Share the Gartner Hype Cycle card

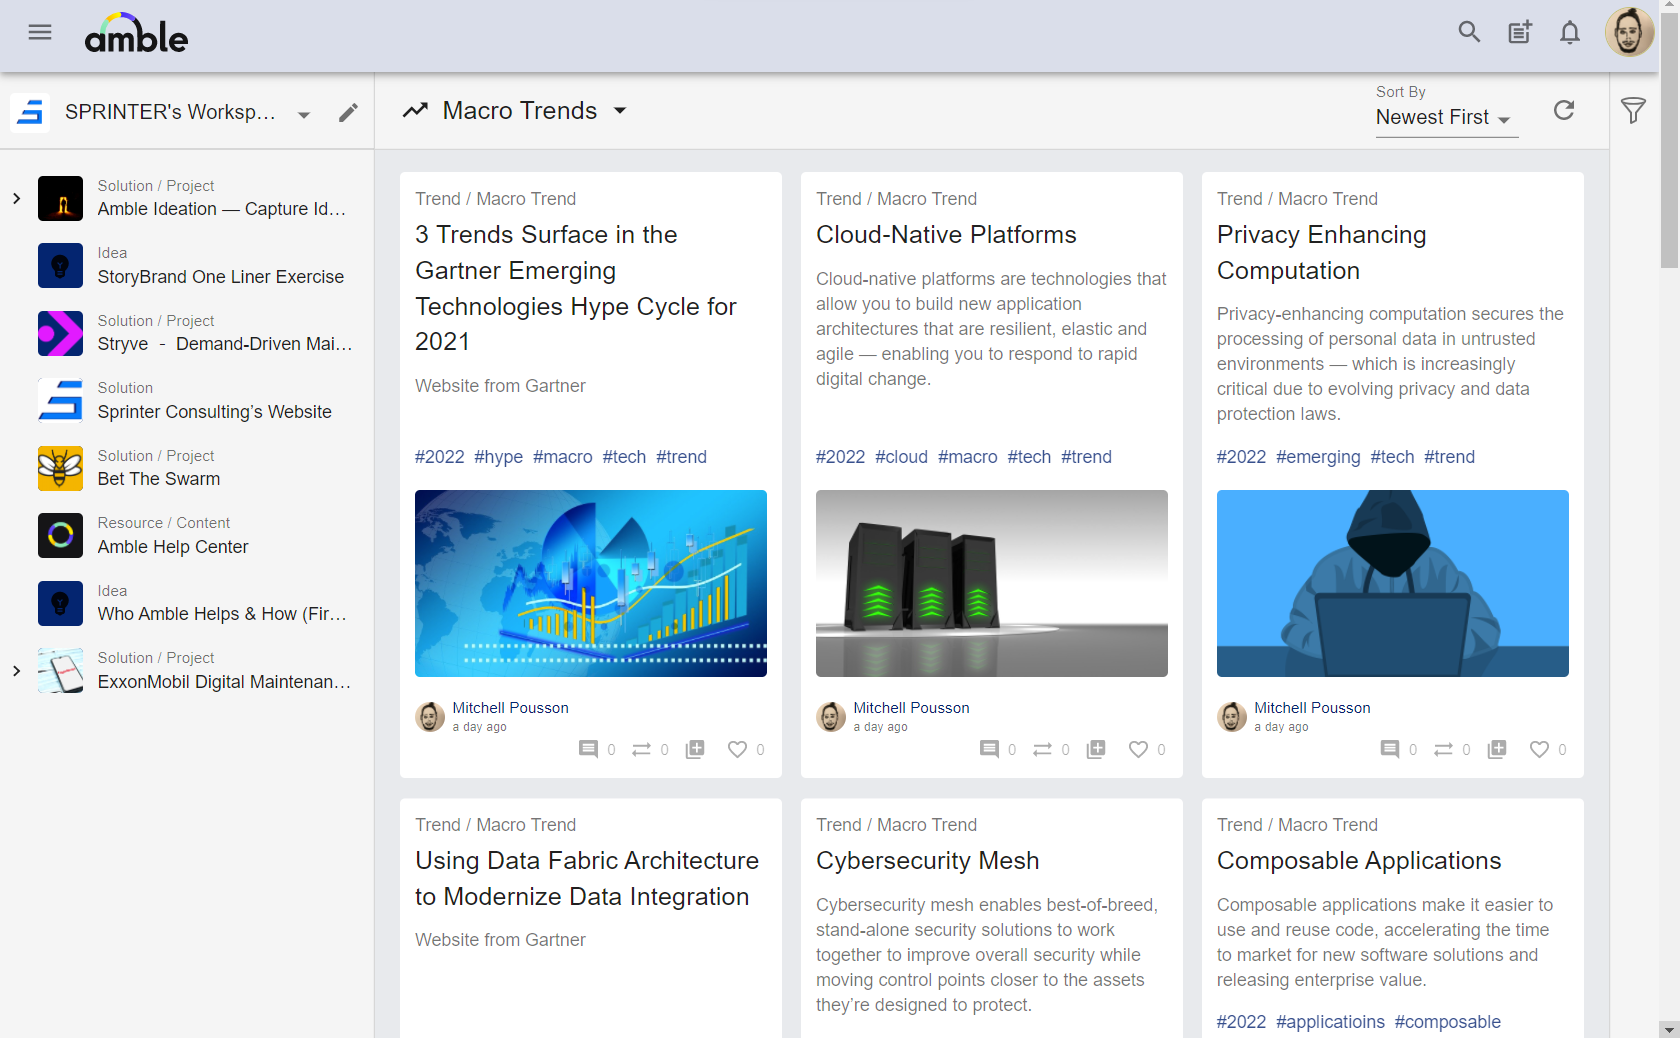[x=642, y=749]
